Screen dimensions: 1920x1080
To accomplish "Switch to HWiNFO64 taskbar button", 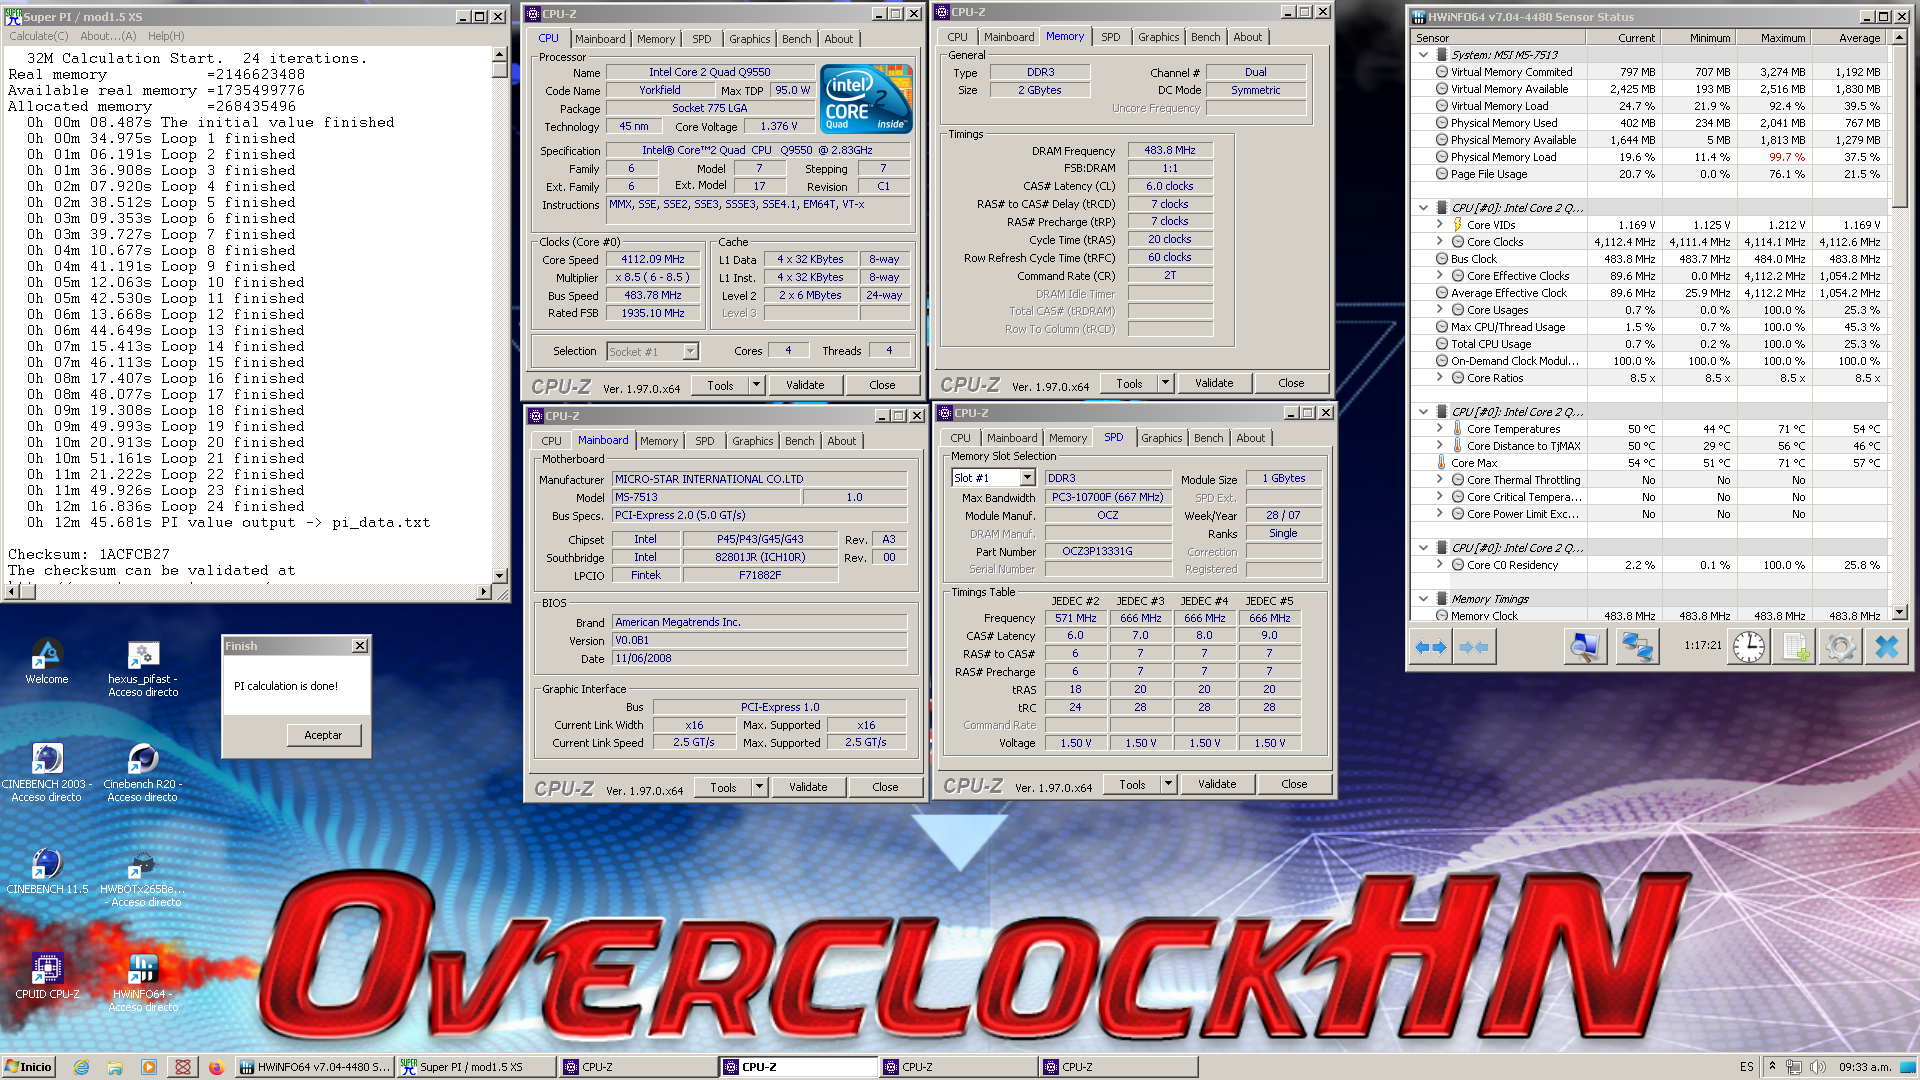I will pyautogui.click(x=315, y=1067).
